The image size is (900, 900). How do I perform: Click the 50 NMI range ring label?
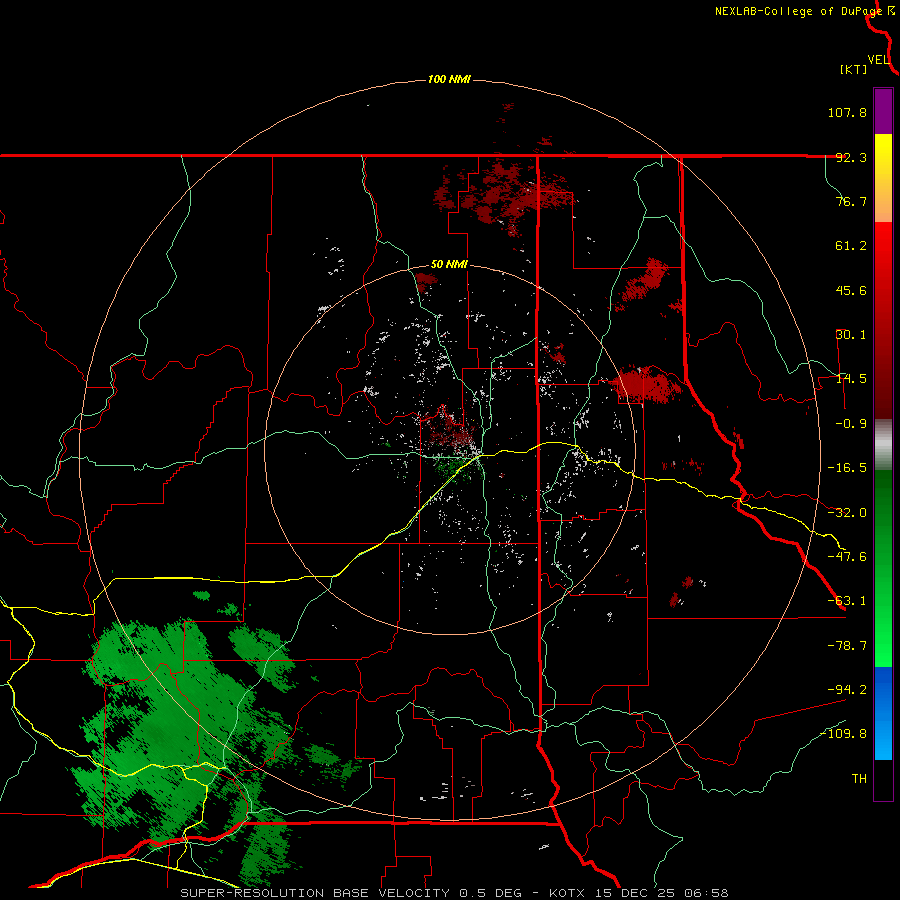tap(449, 264)
